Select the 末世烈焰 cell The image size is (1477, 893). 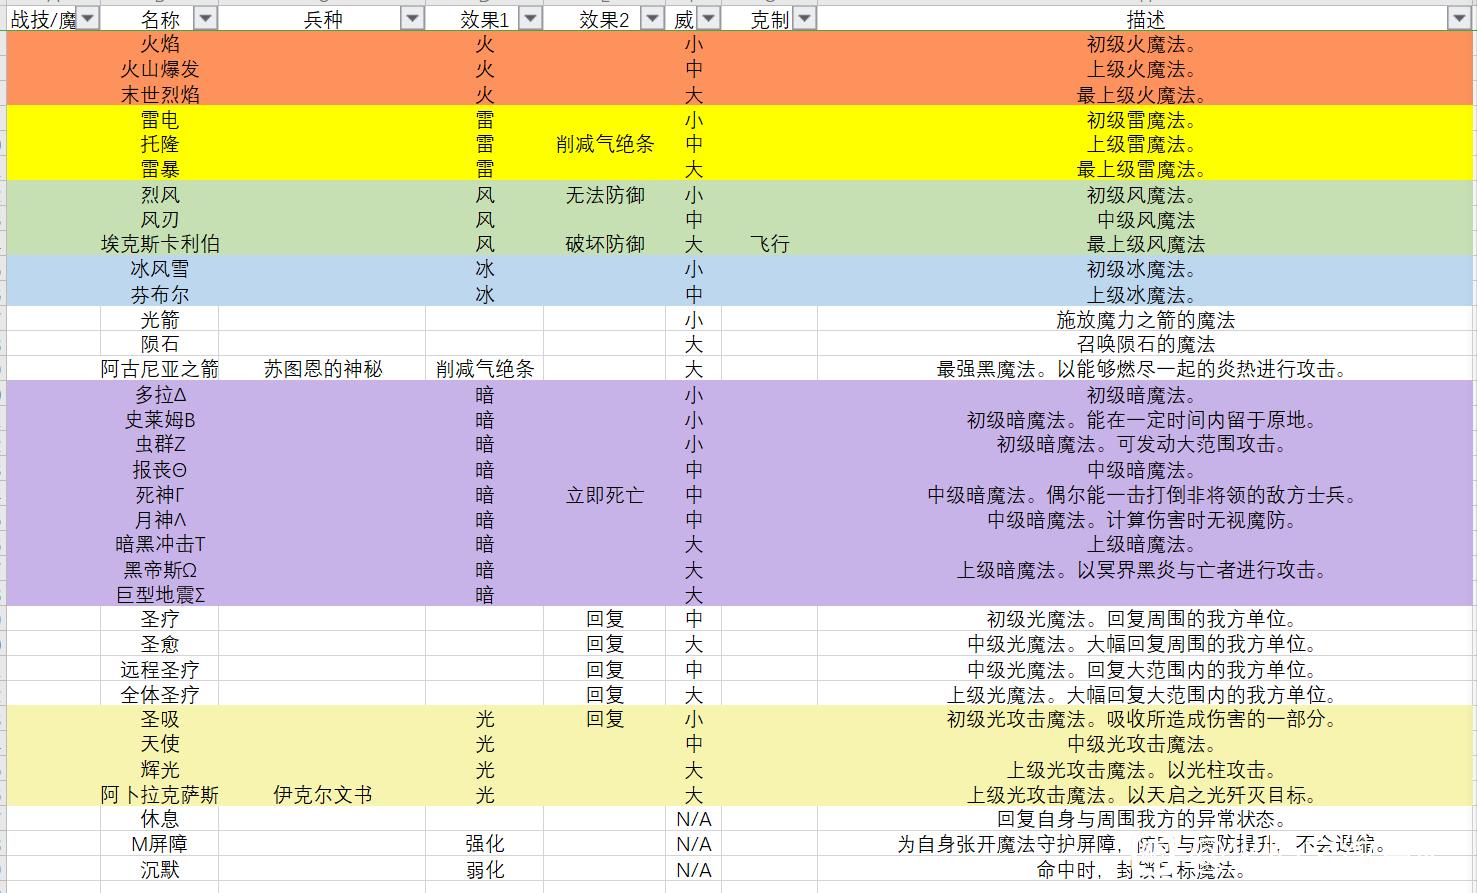(160, 94)
